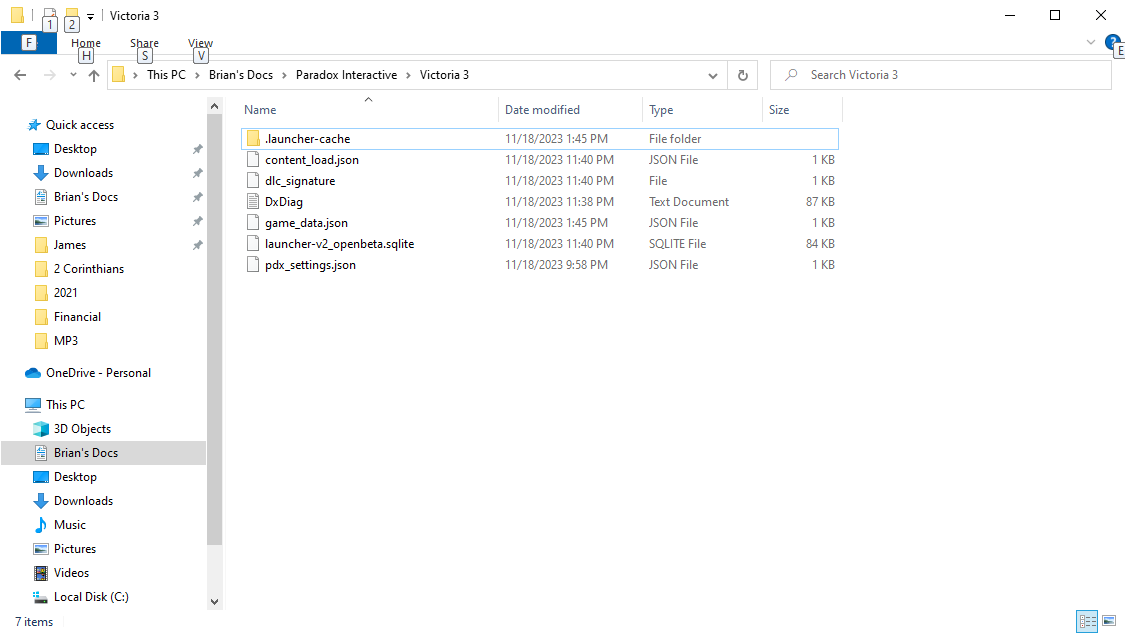Open Downloads under This PC
Screen dimensions: 1125x634
(x=83, y=501)
